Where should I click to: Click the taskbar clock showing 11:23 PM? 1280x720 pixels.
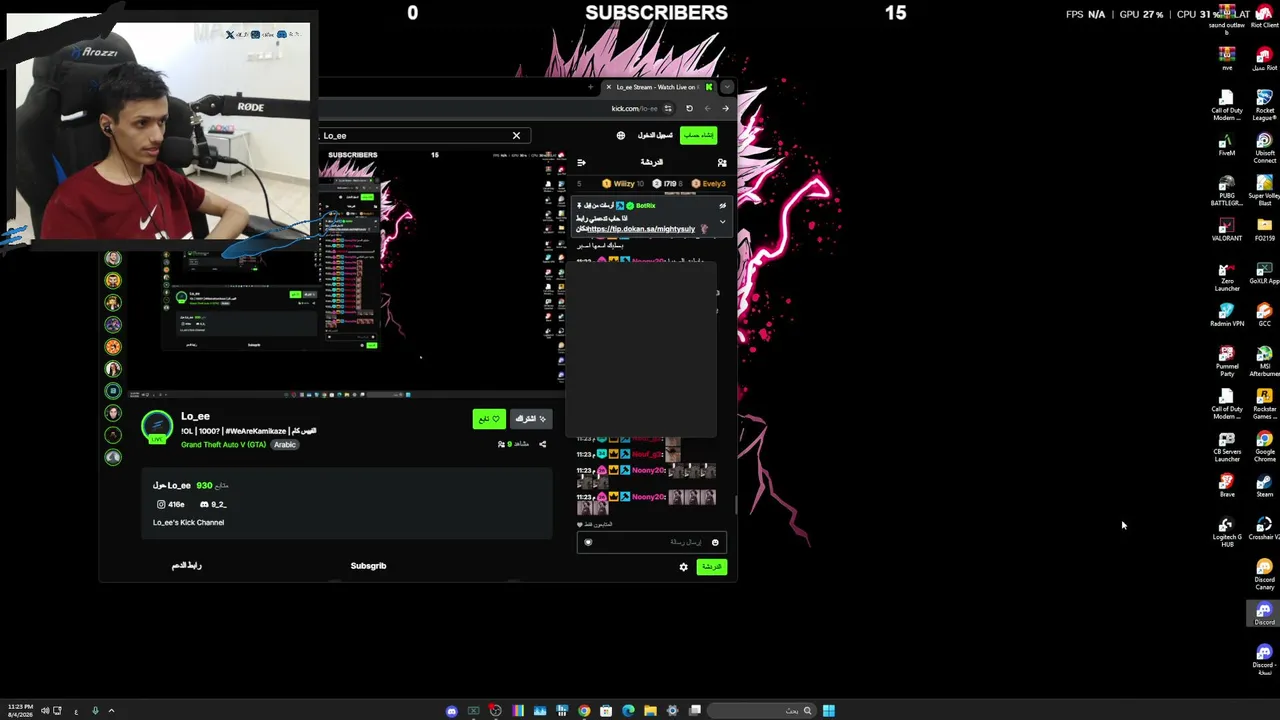[18, 711]
